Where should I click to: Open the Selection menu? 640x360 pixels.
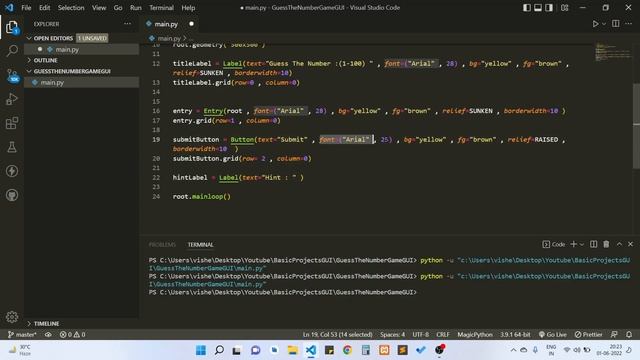[x=71, y=8]
